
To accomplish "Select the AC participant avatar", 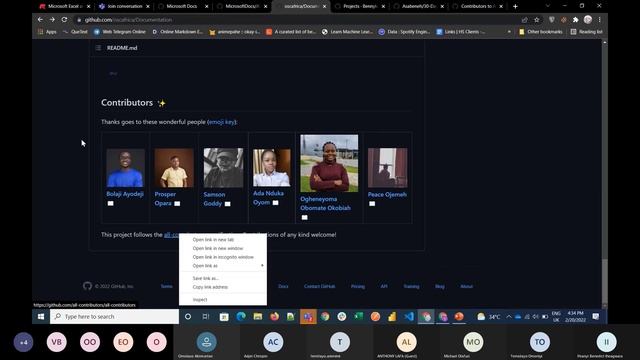I will (x=273, y=342).
